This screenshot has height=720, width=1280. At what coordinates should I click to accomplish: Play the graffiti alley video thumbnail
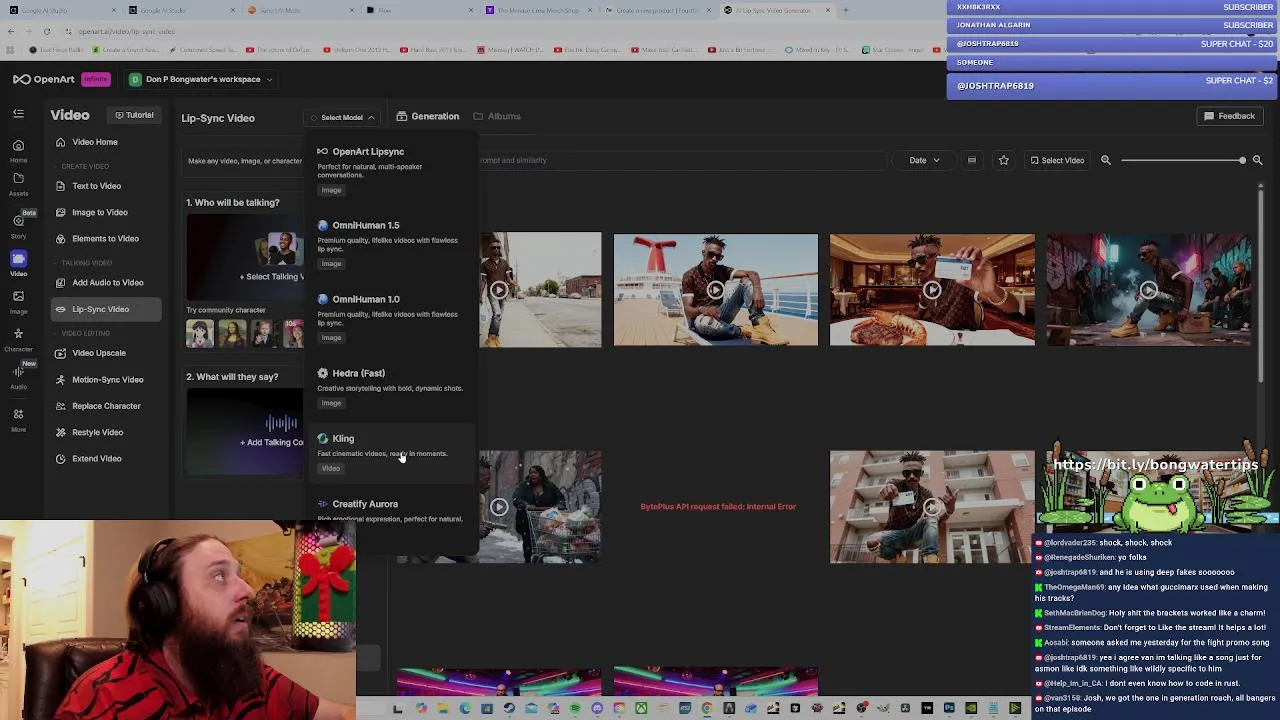[1148, 290]
